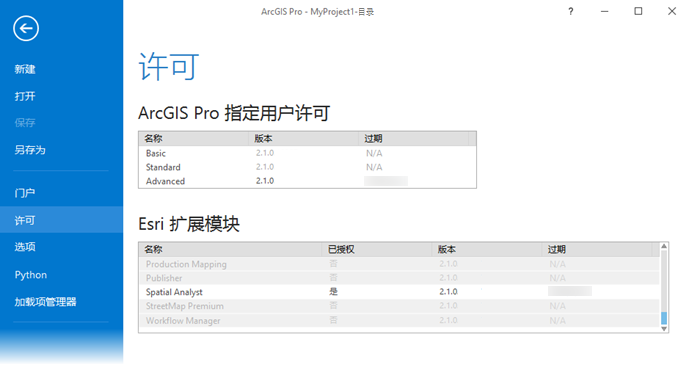This screenshot has width=689, height=365.
Task: Select 新建 in the sidebar
Action: pos(25,69)
